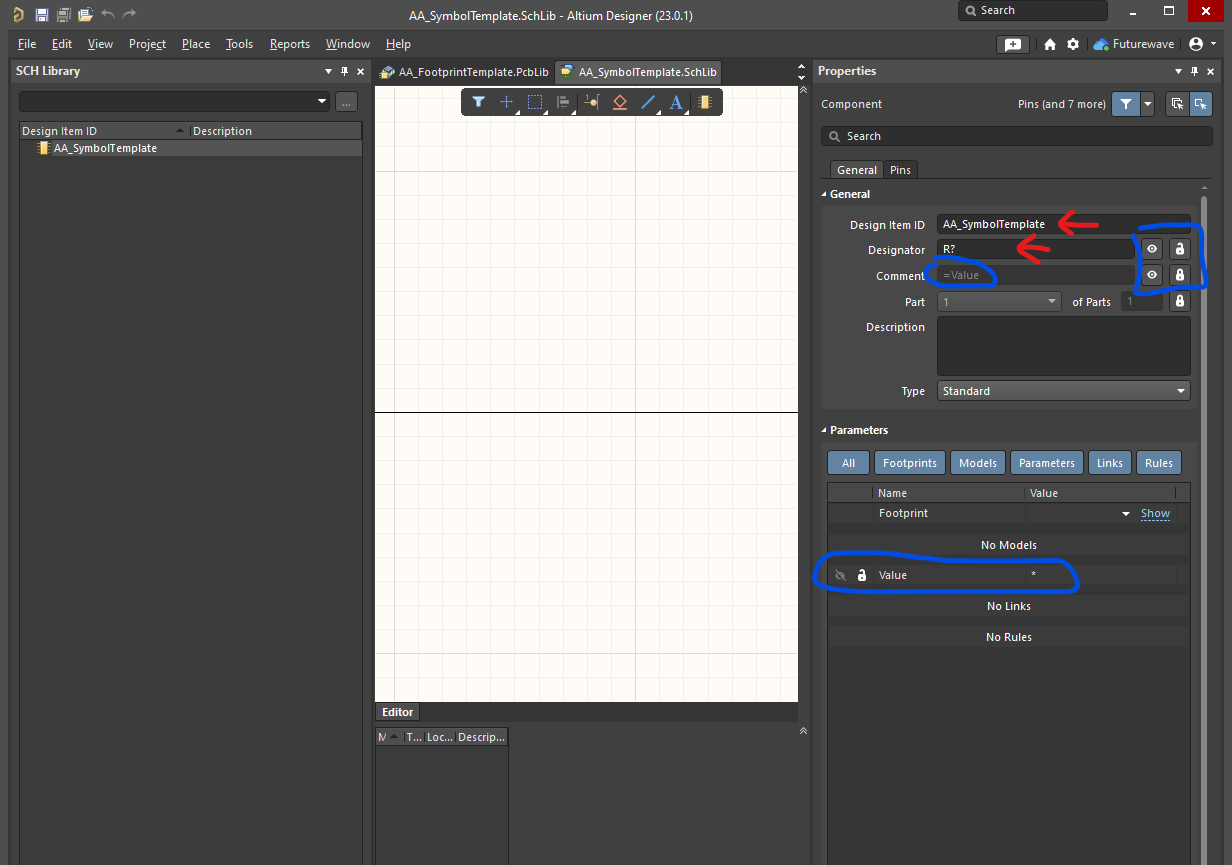Toggle Comment visibility eye
The width and height of the screenshot is (1232, 865).
click(1152, 275)
